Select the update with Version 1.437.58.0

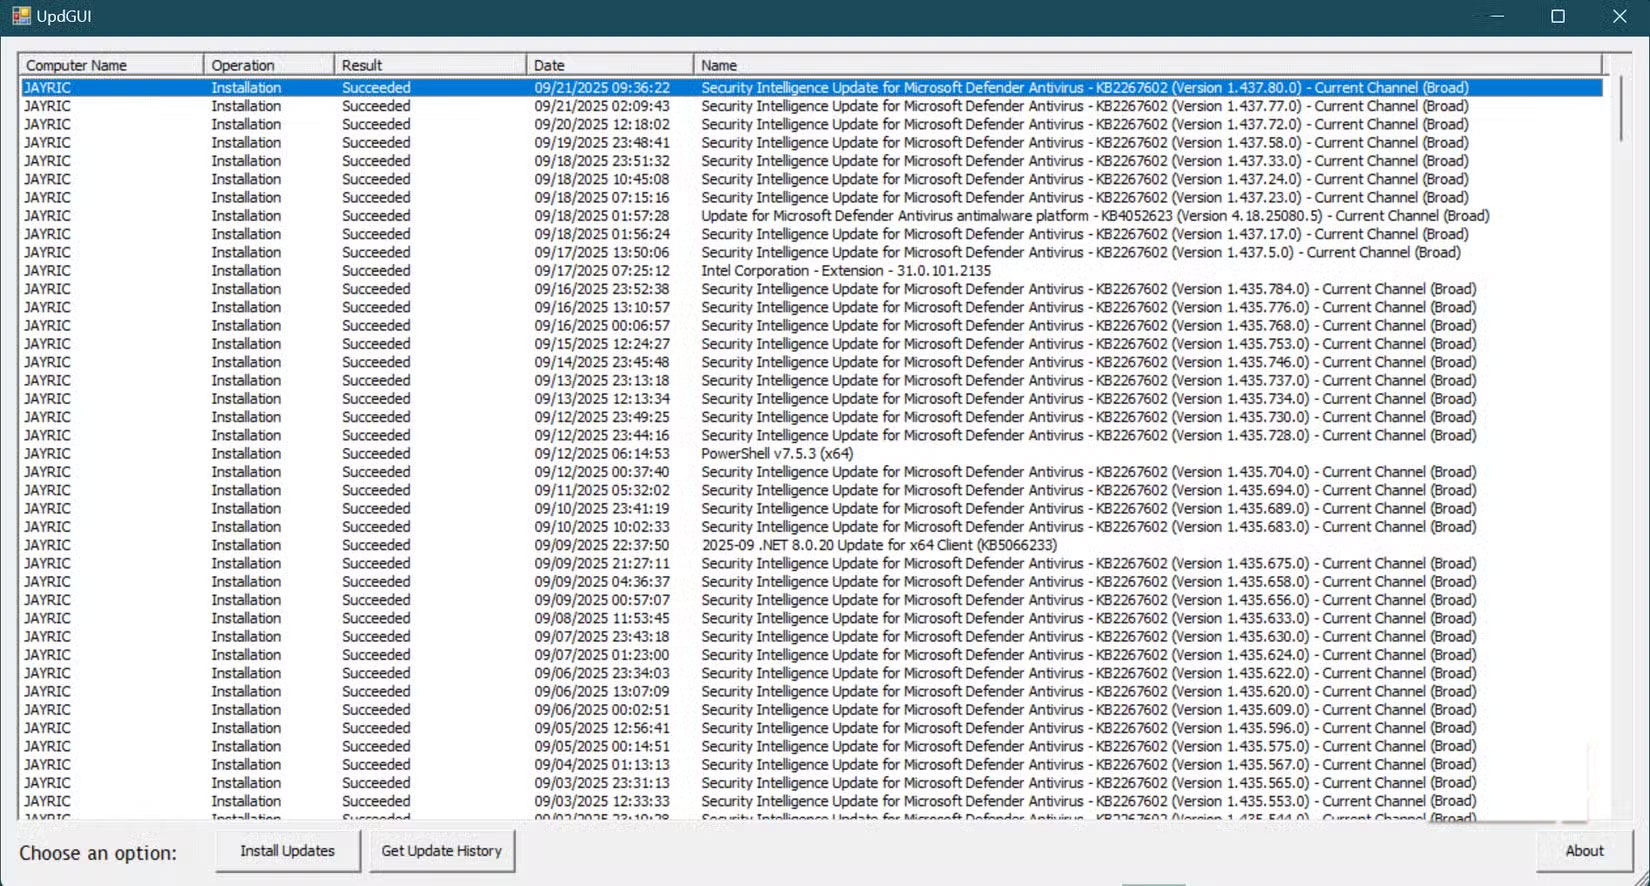(811, 143)
